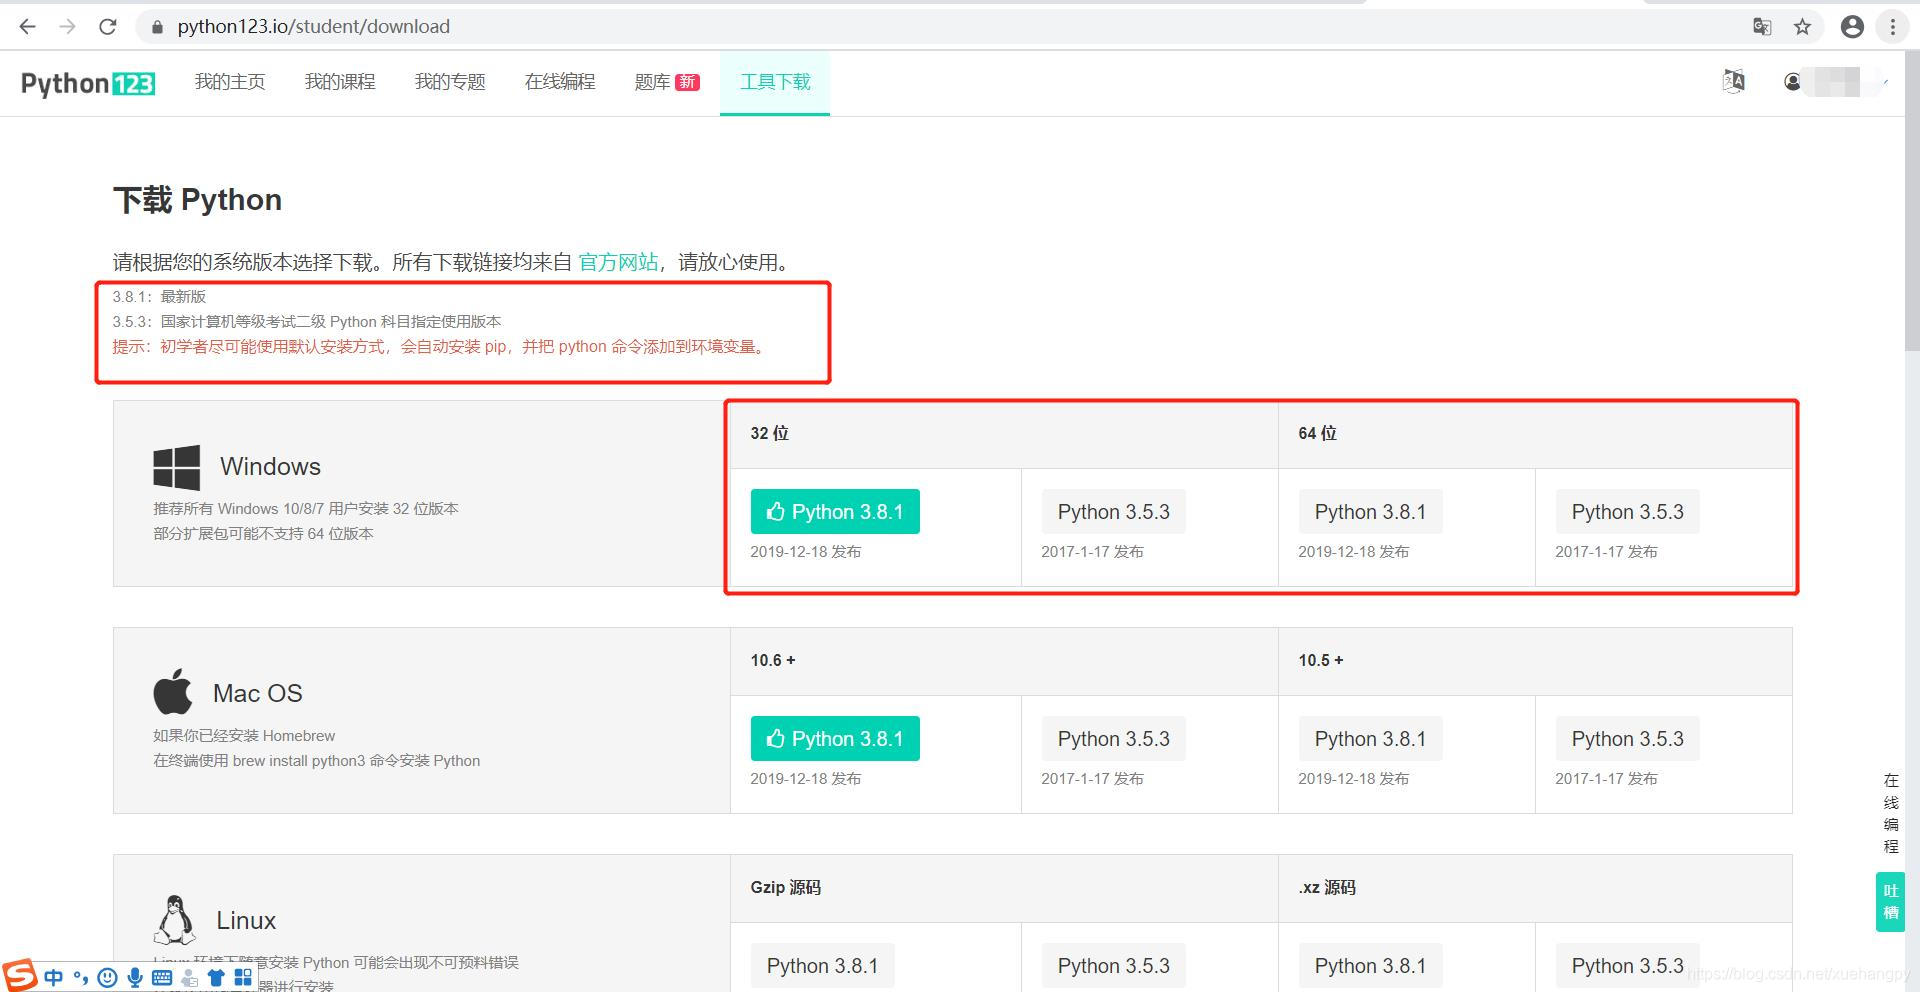The width and height of the screenshot is (1920, 992).
Task: Click the '下载 Python' page heading
Action: click(x=197, y=200)
